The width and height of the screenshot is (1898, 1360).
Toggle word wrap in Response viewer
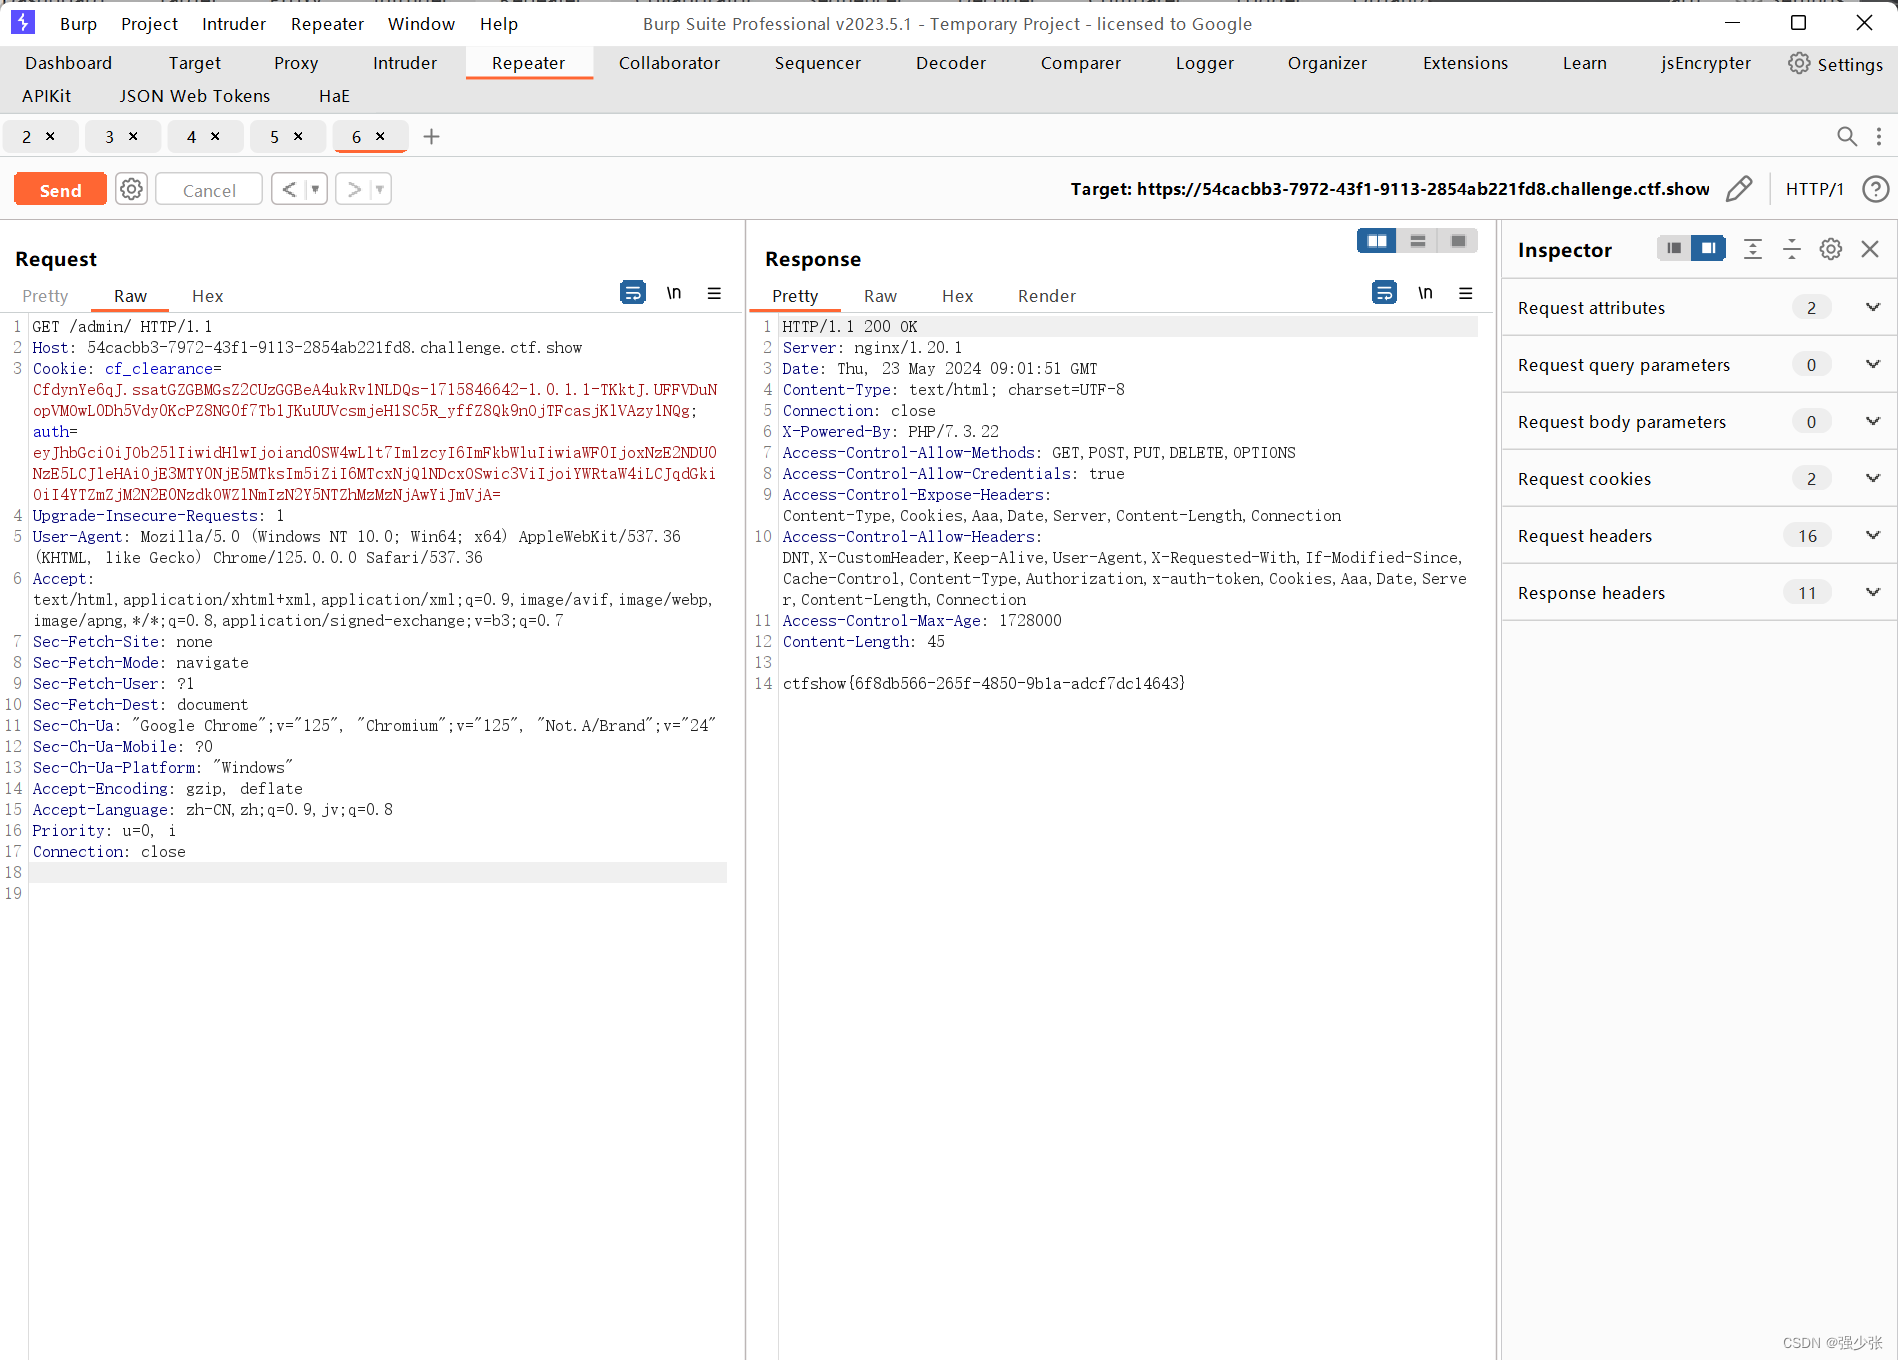[1384, 293]
